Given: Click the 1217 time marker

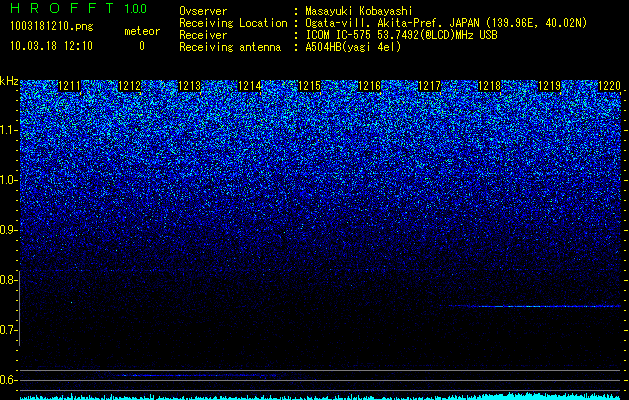Looking at the screenshot, I should 430,86.
